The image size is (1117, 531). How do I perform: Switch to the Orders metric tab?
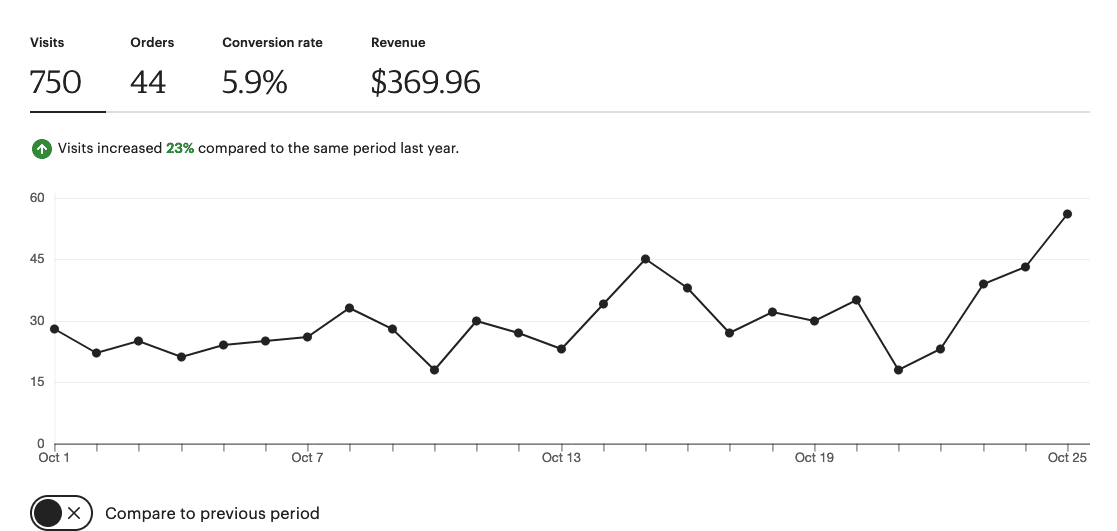(152, 70)
